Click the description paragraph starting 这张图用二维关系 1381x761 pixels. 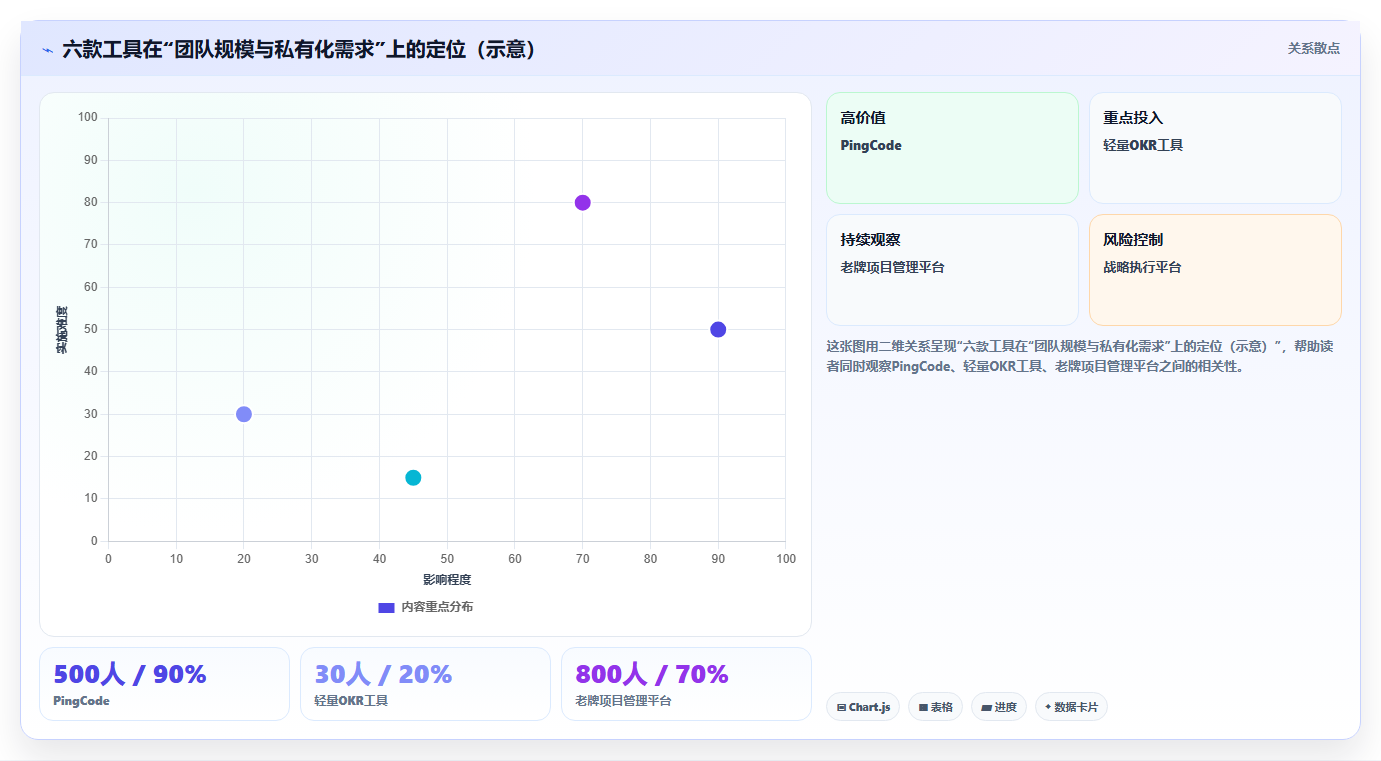click(x=1080, y=356)
